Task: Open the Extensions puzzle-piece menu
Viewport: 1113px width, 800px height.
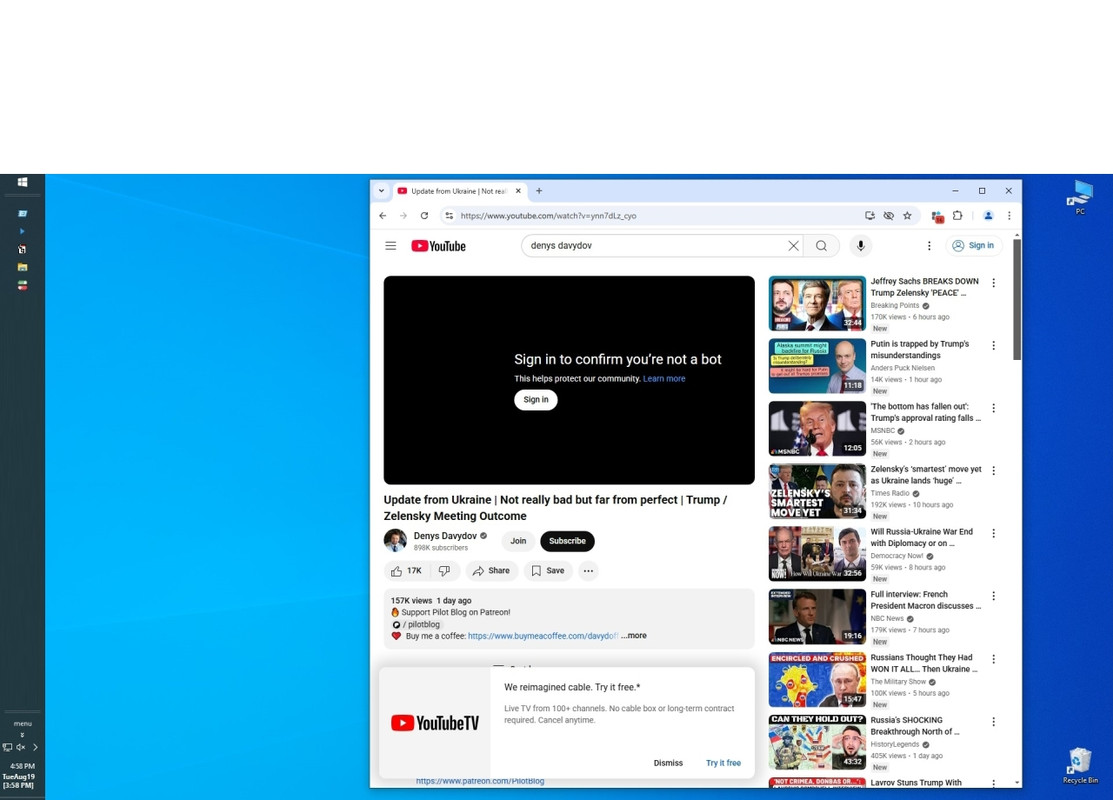Action: click(x=957, y=216)
